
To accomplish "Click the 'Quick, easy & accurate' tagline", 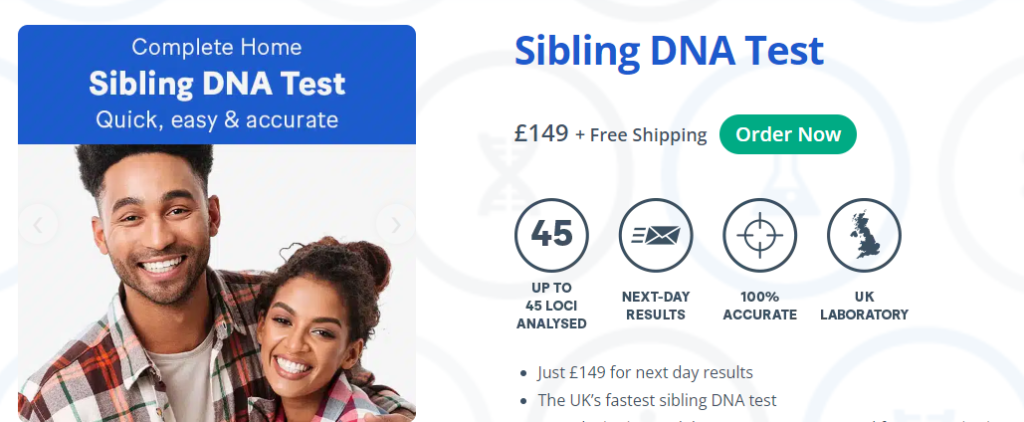I will pyautogui.click(x=216, y=120).
